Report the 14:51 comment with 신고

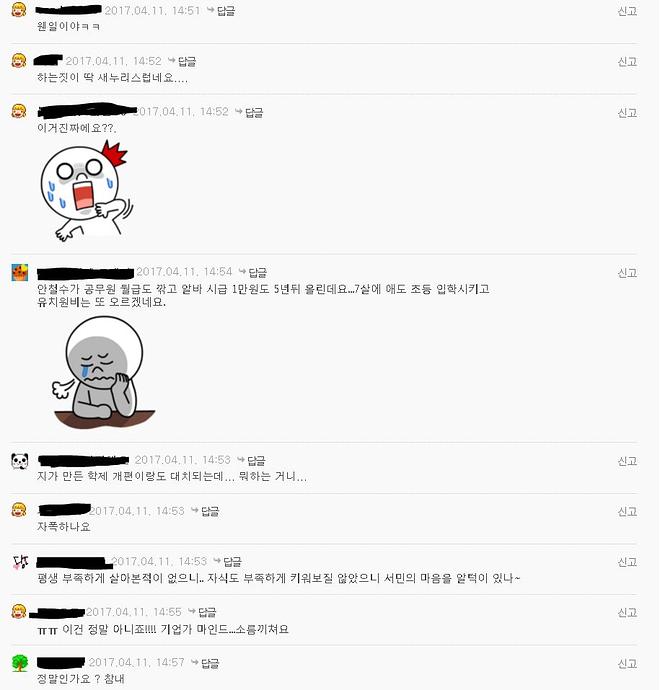pos(627,11)
